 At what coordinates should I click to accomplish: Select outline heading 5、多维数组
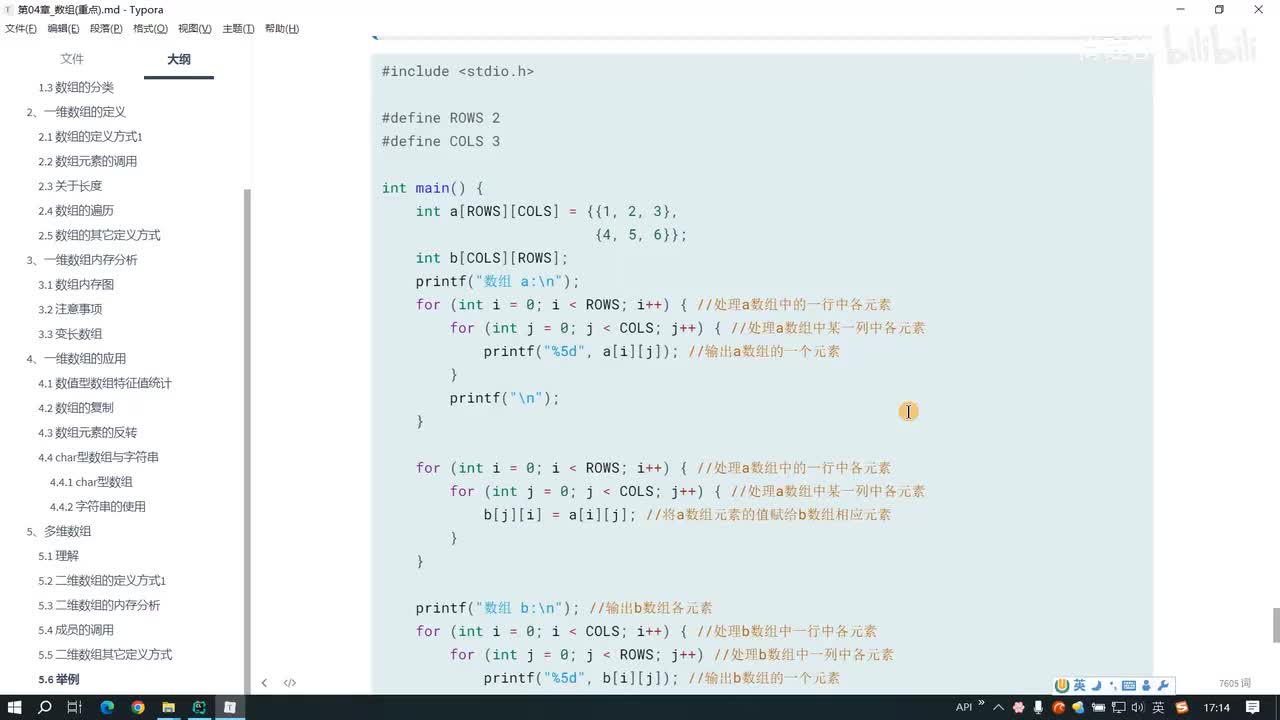point(59,532)
